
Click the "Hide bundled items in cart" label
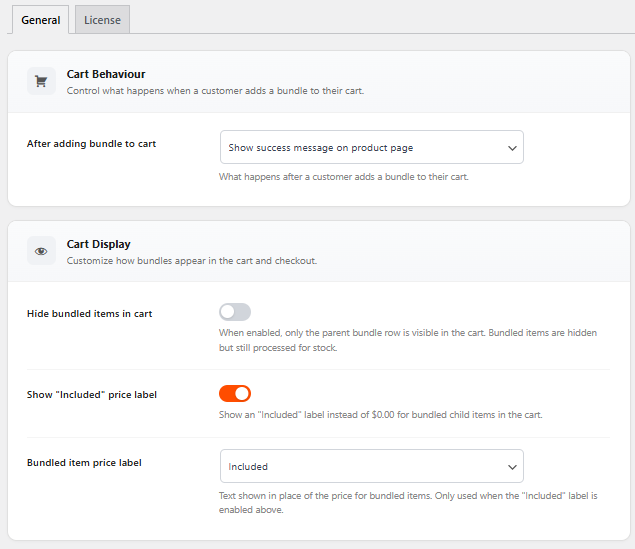[x=89, y=313]
